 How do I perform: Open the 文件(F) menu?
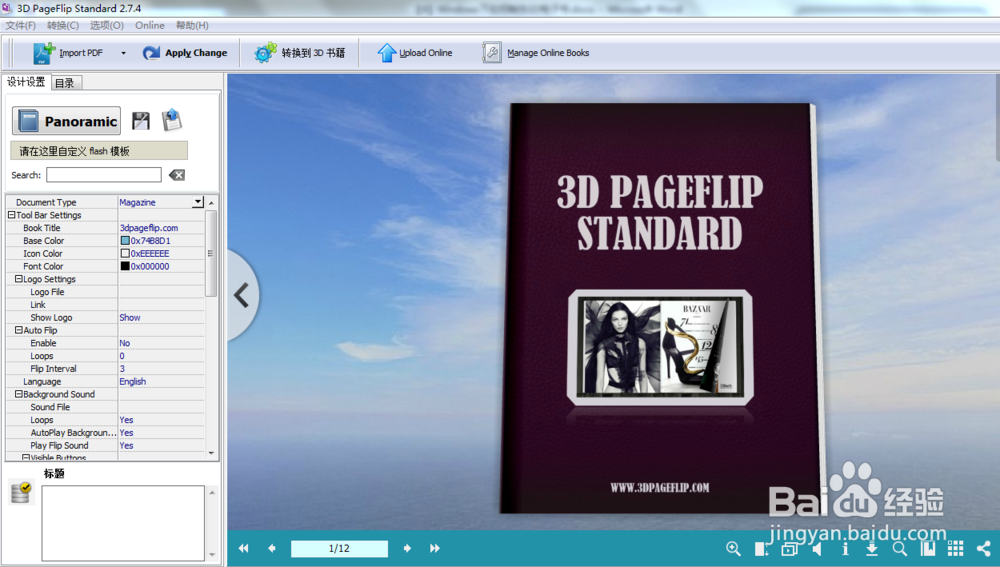click(x=20, y=26)
